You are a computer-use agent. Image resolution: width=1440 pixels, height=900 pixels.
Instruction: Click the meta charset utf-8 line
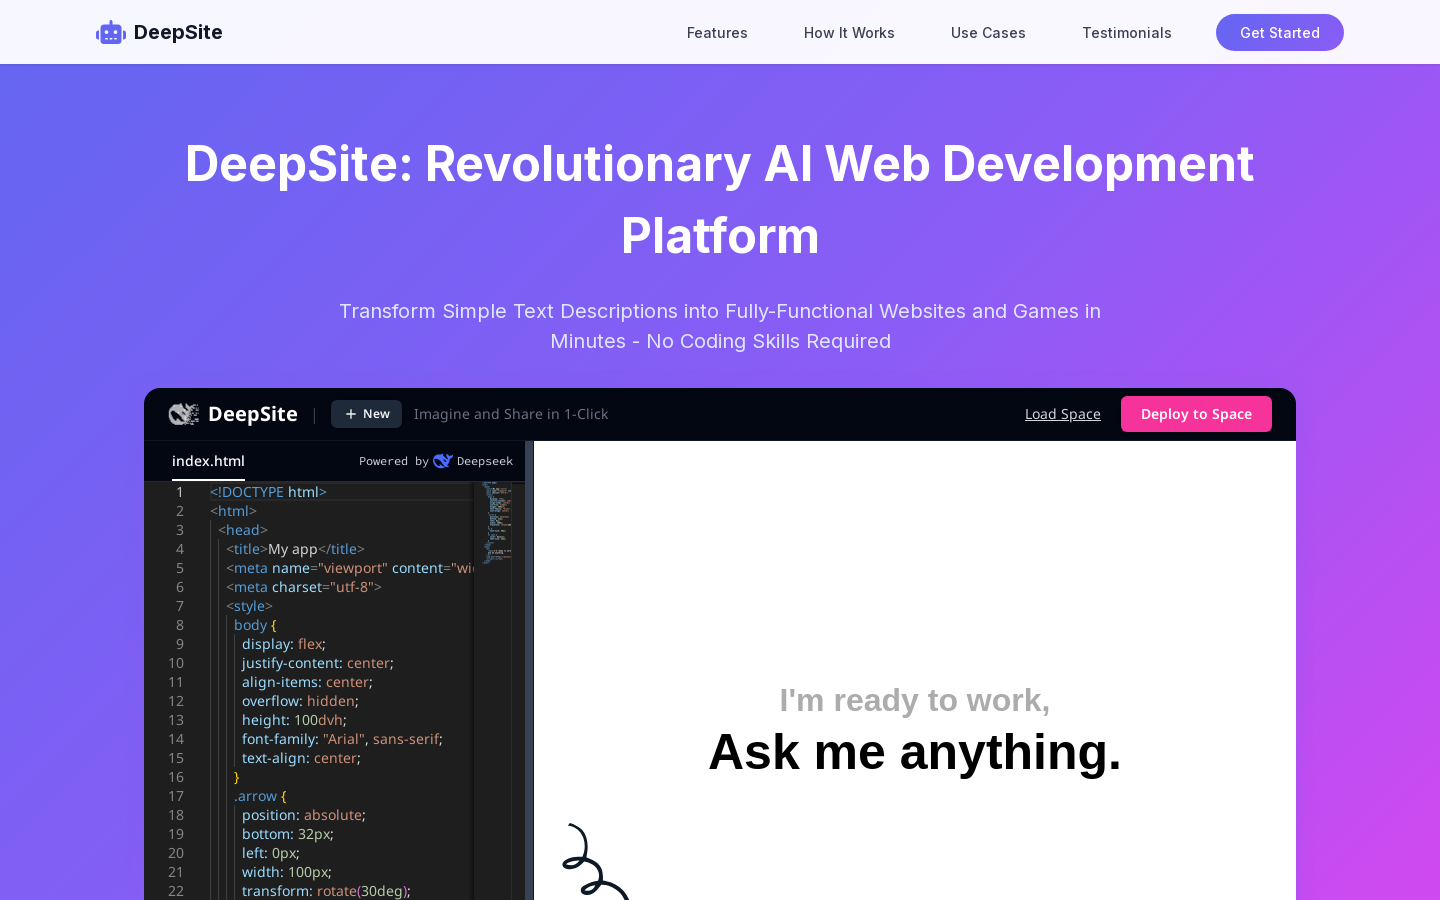click(x=304, y=587)
